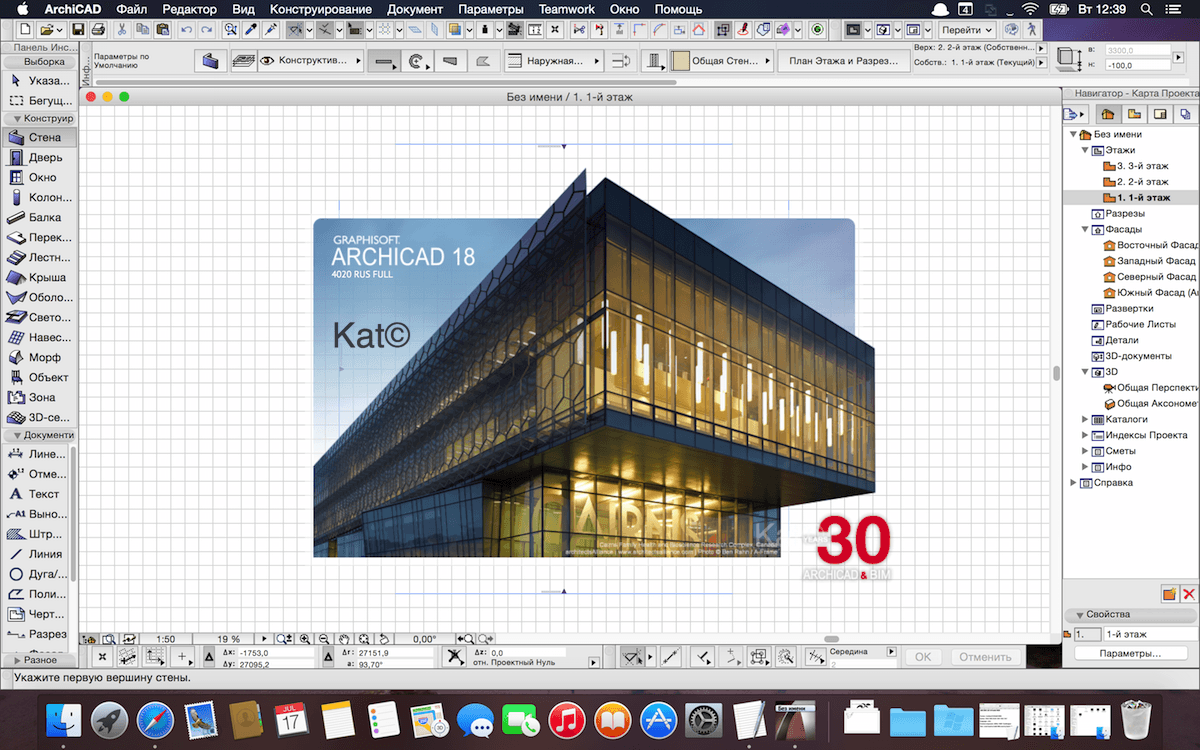
Task: Open the Файл menu
Action: (131, 9)
